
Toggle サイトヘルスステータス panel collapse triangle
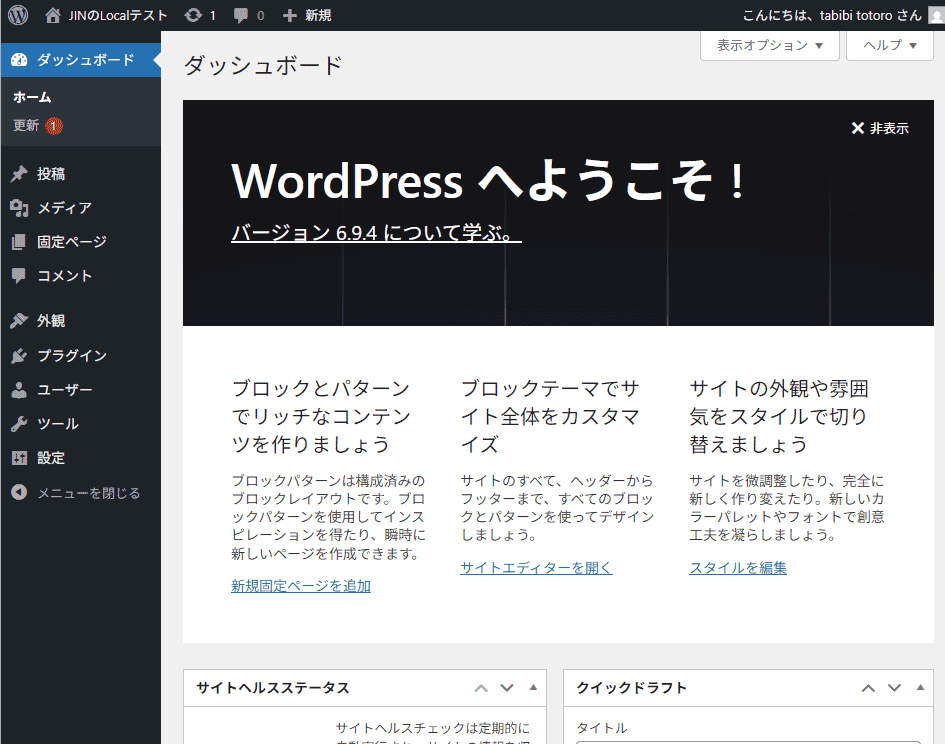click(x=533, y=688)
